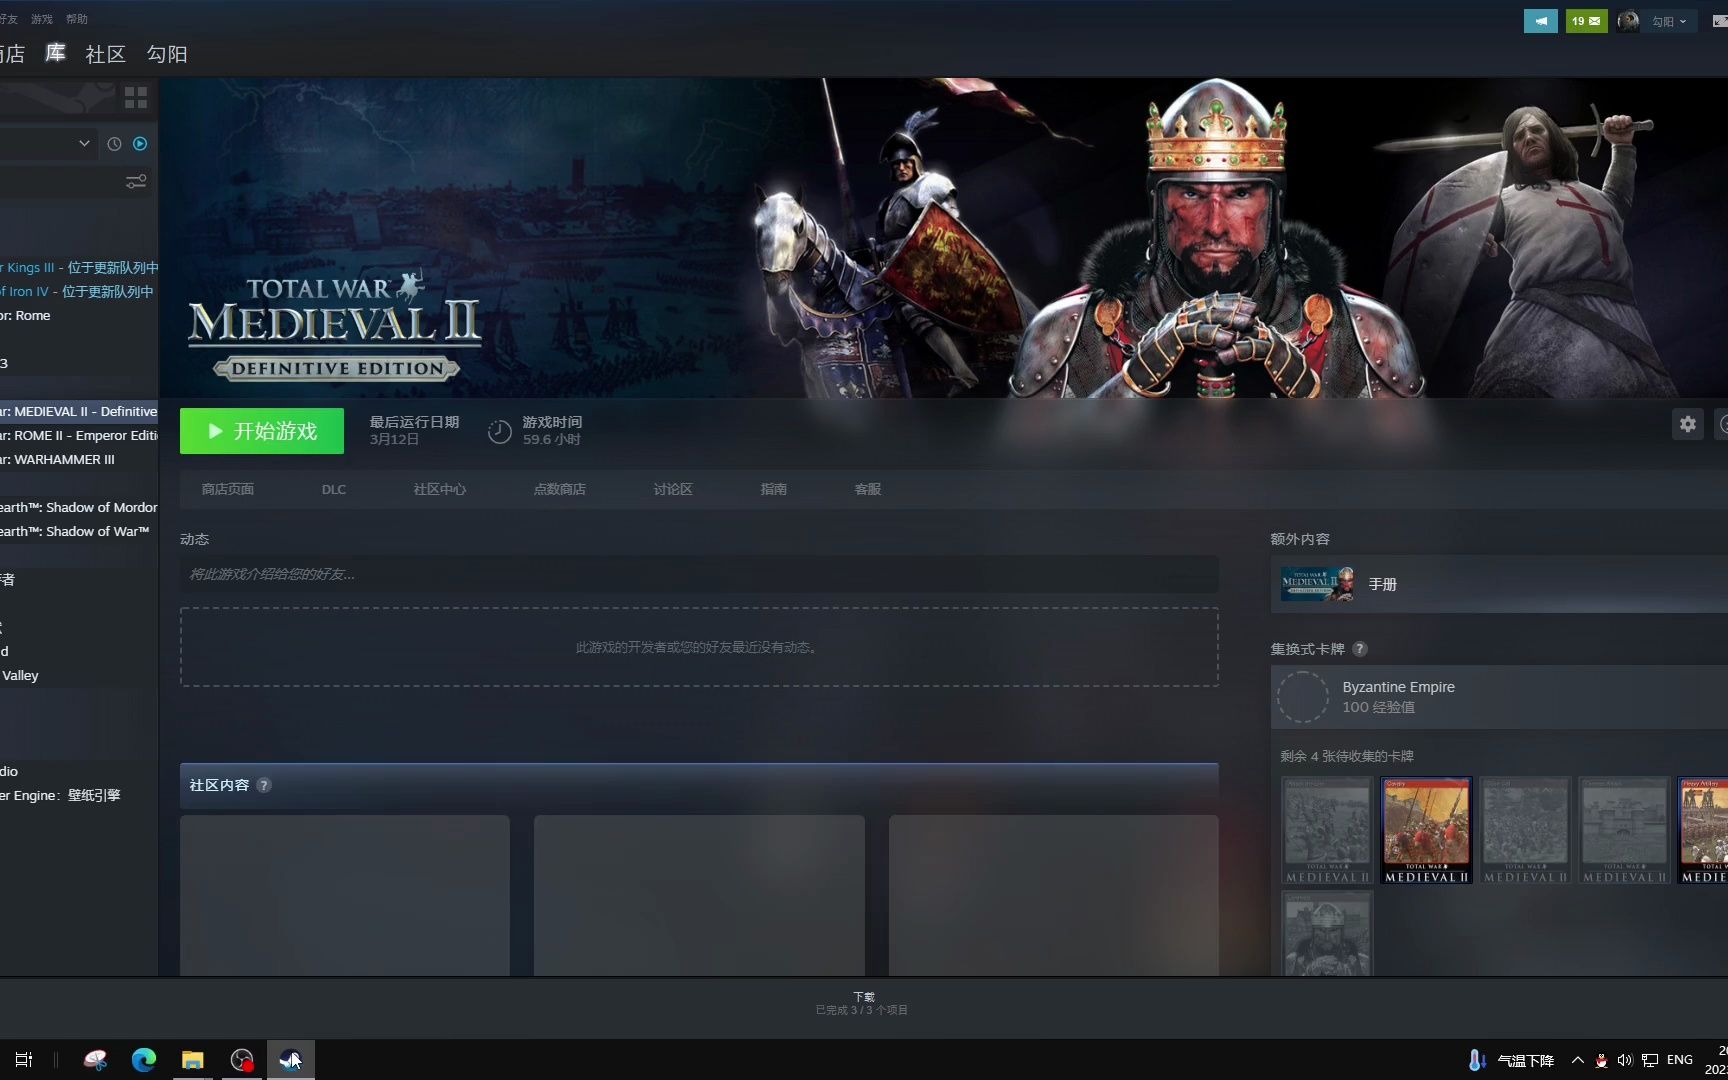Select Shadow of War in library list
This screenshot has height=1080, width=1728.
tap(79, 532)
